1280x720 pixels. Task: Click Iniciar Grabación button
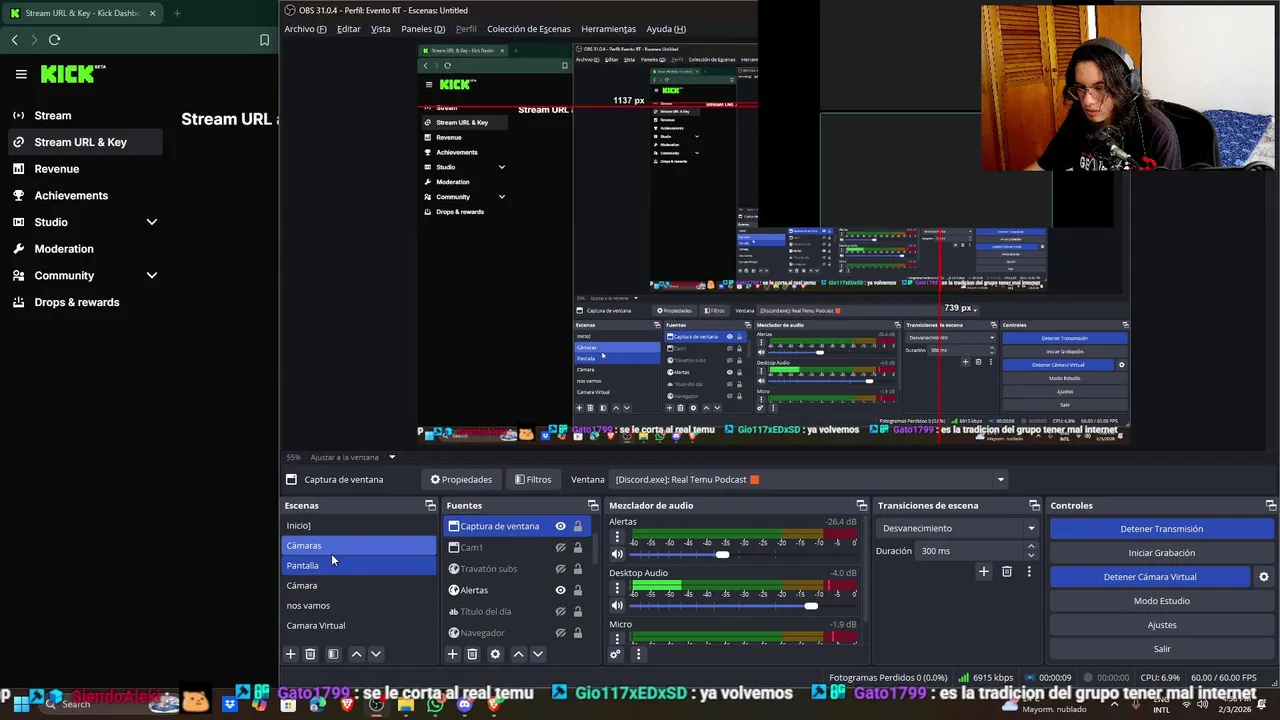(x=1161, y=553)
